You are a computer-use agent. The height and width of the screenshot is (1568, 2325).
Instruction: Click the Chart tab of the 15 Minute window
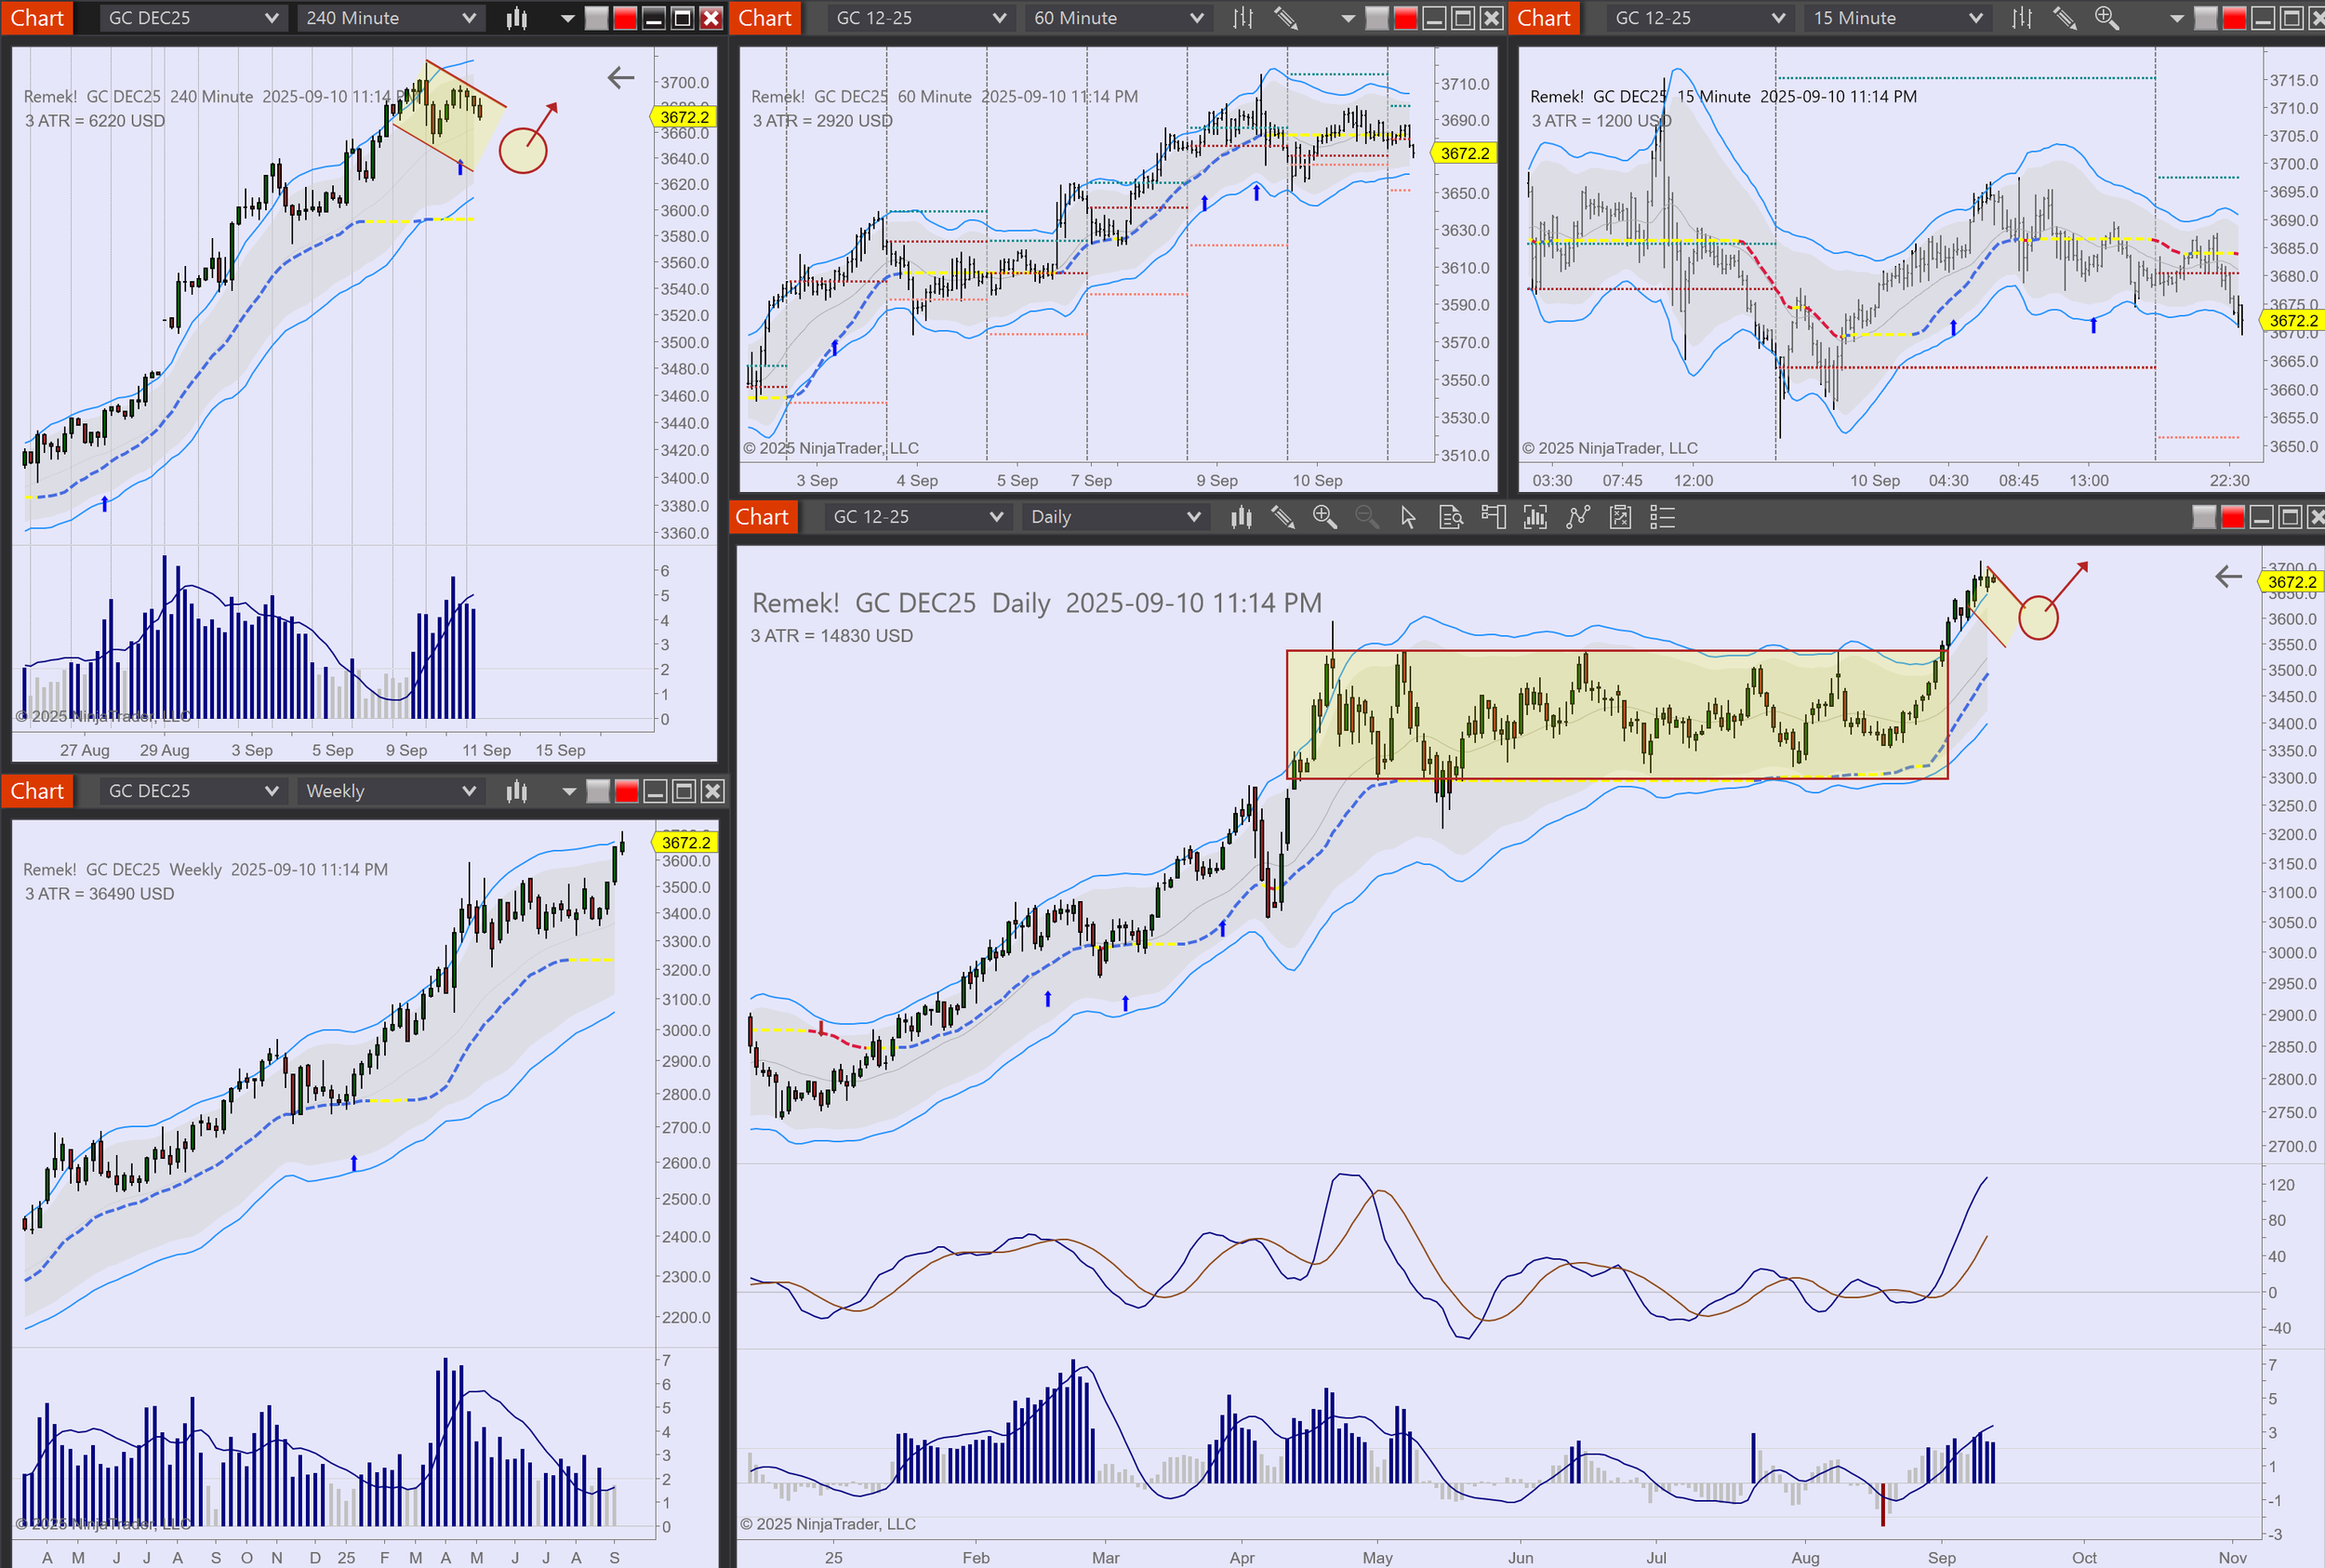pos(1543,18)
